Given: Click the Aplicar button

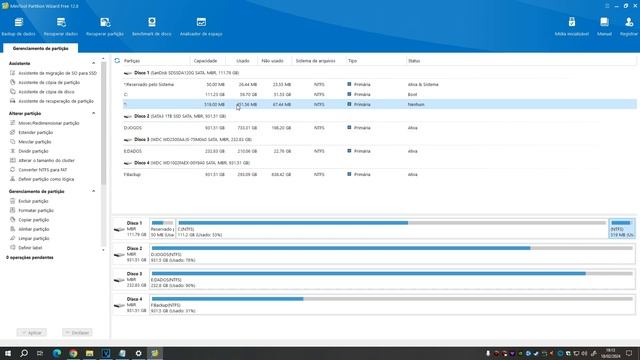Looking at the screenshot, I should 32,333.
